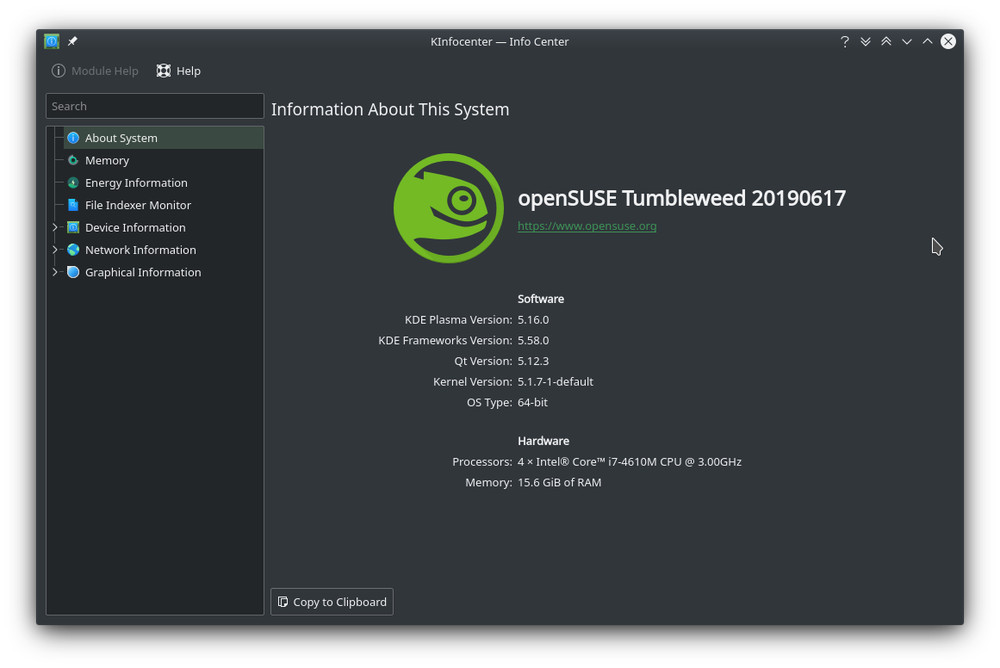This screenshot has width=1000, height=668.
Task: Open the Help menu
Action: pos(187,71)
